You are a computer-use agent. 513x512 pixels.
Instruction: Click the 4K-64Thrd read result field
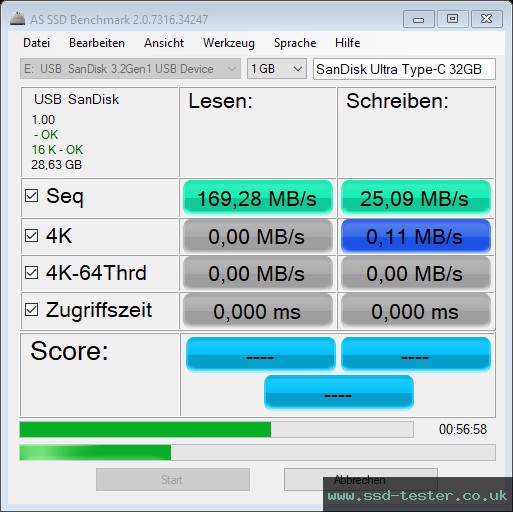pos(258,273)
